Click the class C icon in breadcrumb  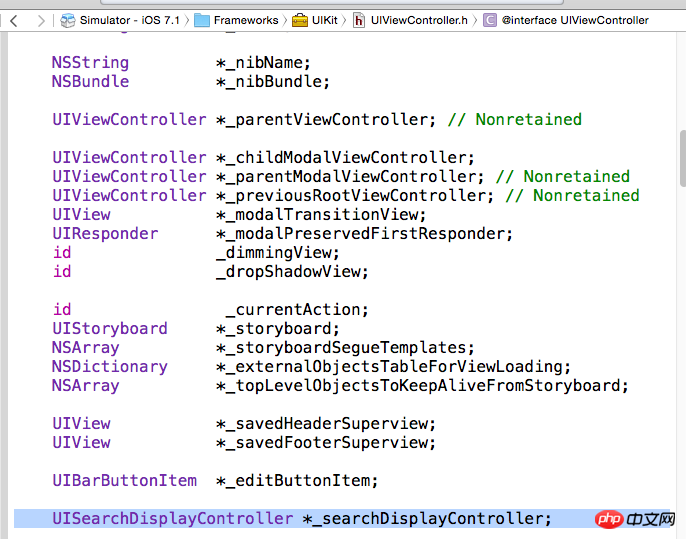pyautogui.click(x=490, y=21)
